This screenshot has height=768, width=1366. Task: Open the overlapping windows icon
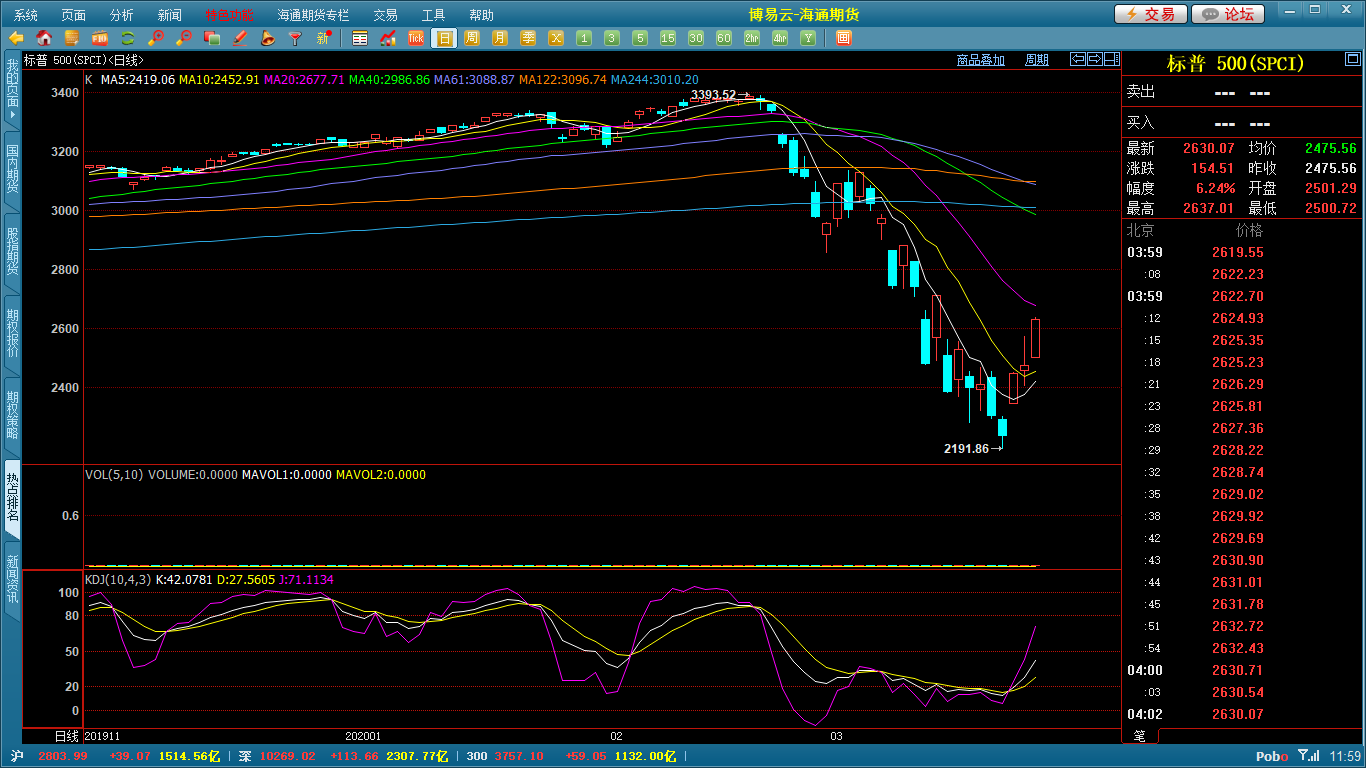211,38
